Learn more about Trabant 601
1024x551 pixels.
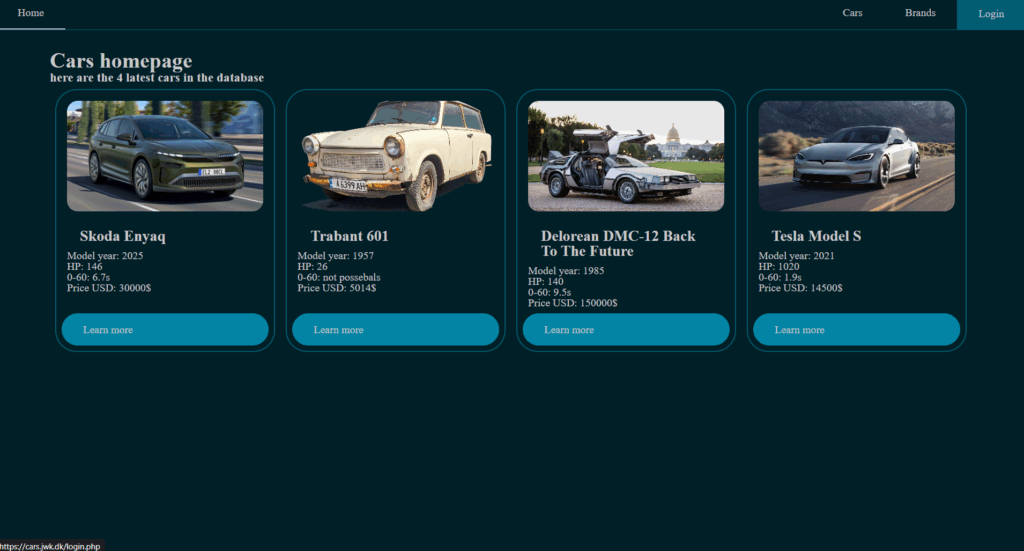point(396,330)
